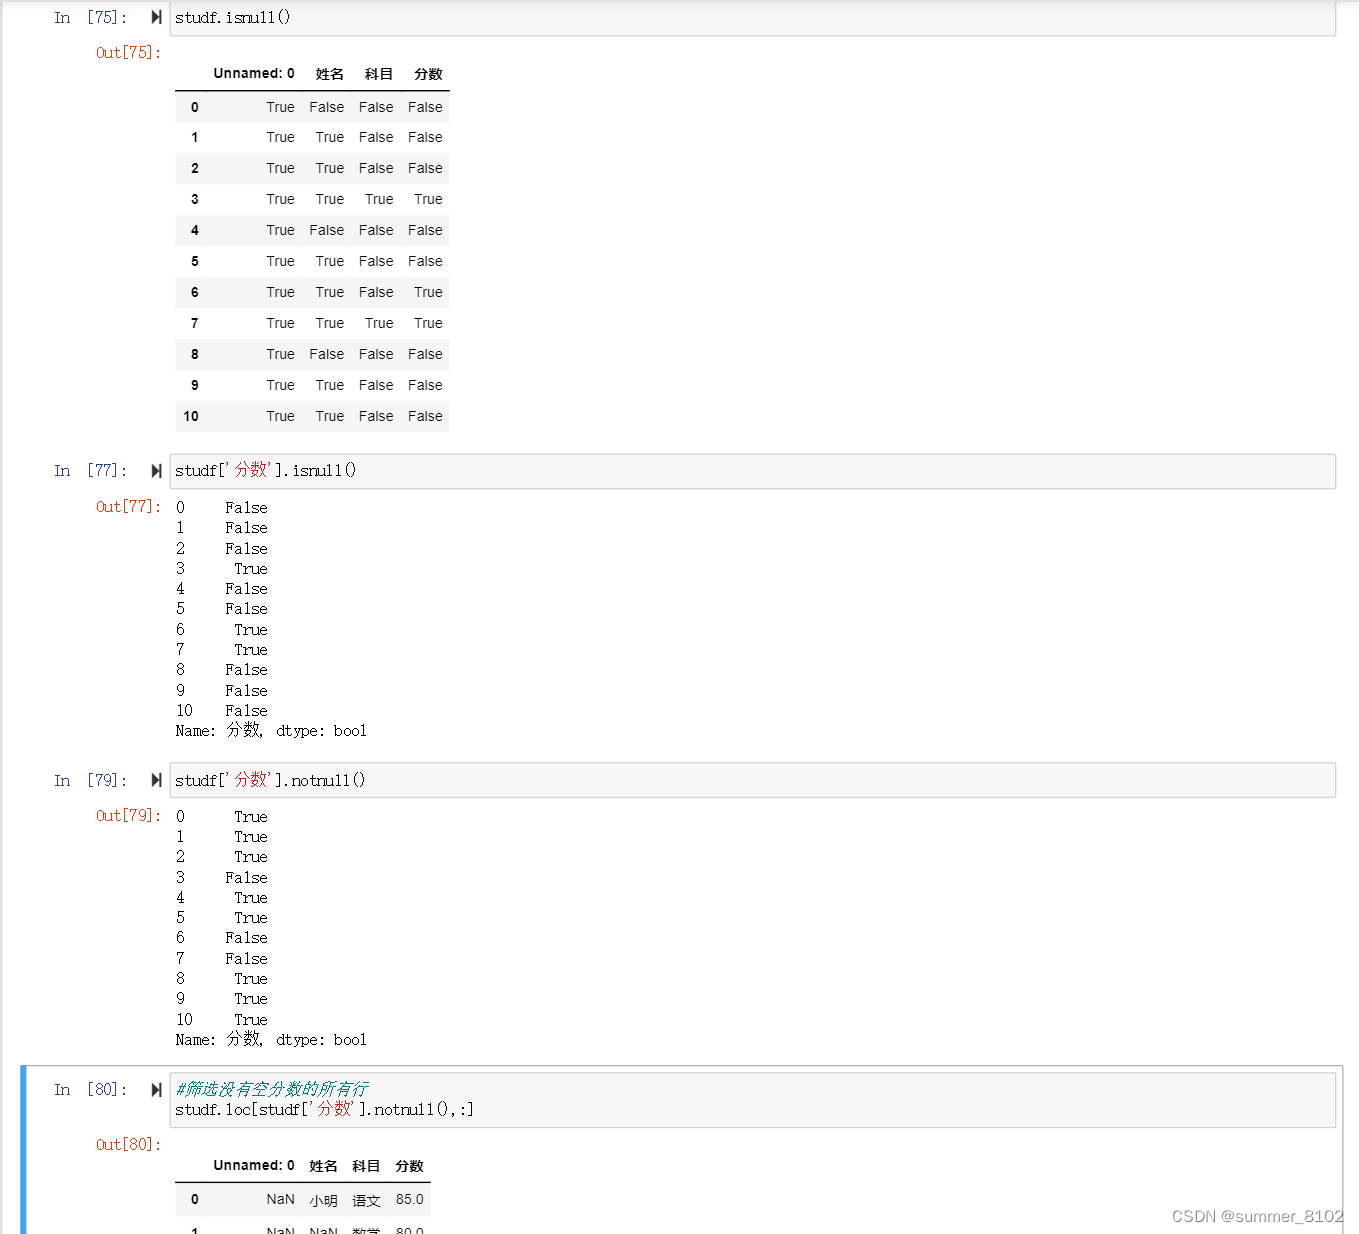
Task: Click 'Name: 分数, dtype: bool' under Out[77]
Action: click(x=271, y=731)
